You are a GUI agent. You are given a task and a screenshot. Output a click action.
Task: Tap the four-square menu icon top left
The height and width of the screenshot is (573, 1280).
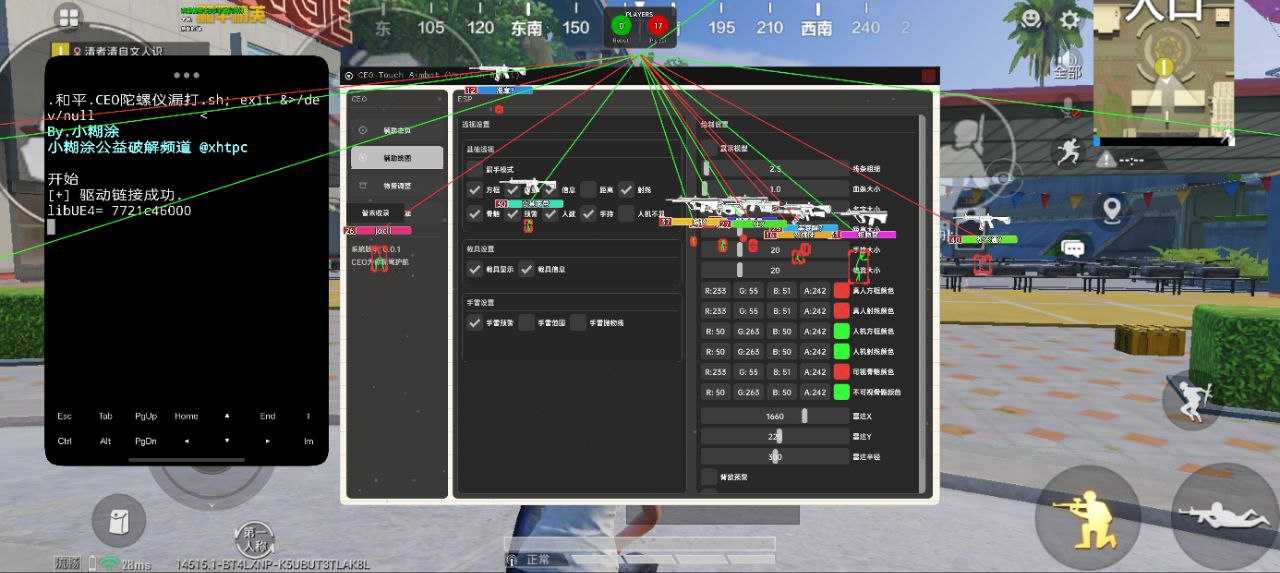pyautogui.click(x=69, y=17)
